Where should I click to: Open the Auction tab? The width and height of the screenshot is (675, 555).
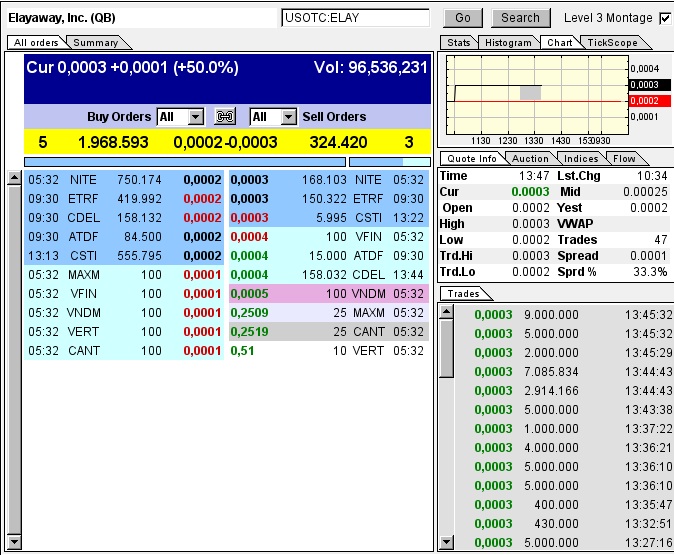pyautogui.click(x=530, y=158)
